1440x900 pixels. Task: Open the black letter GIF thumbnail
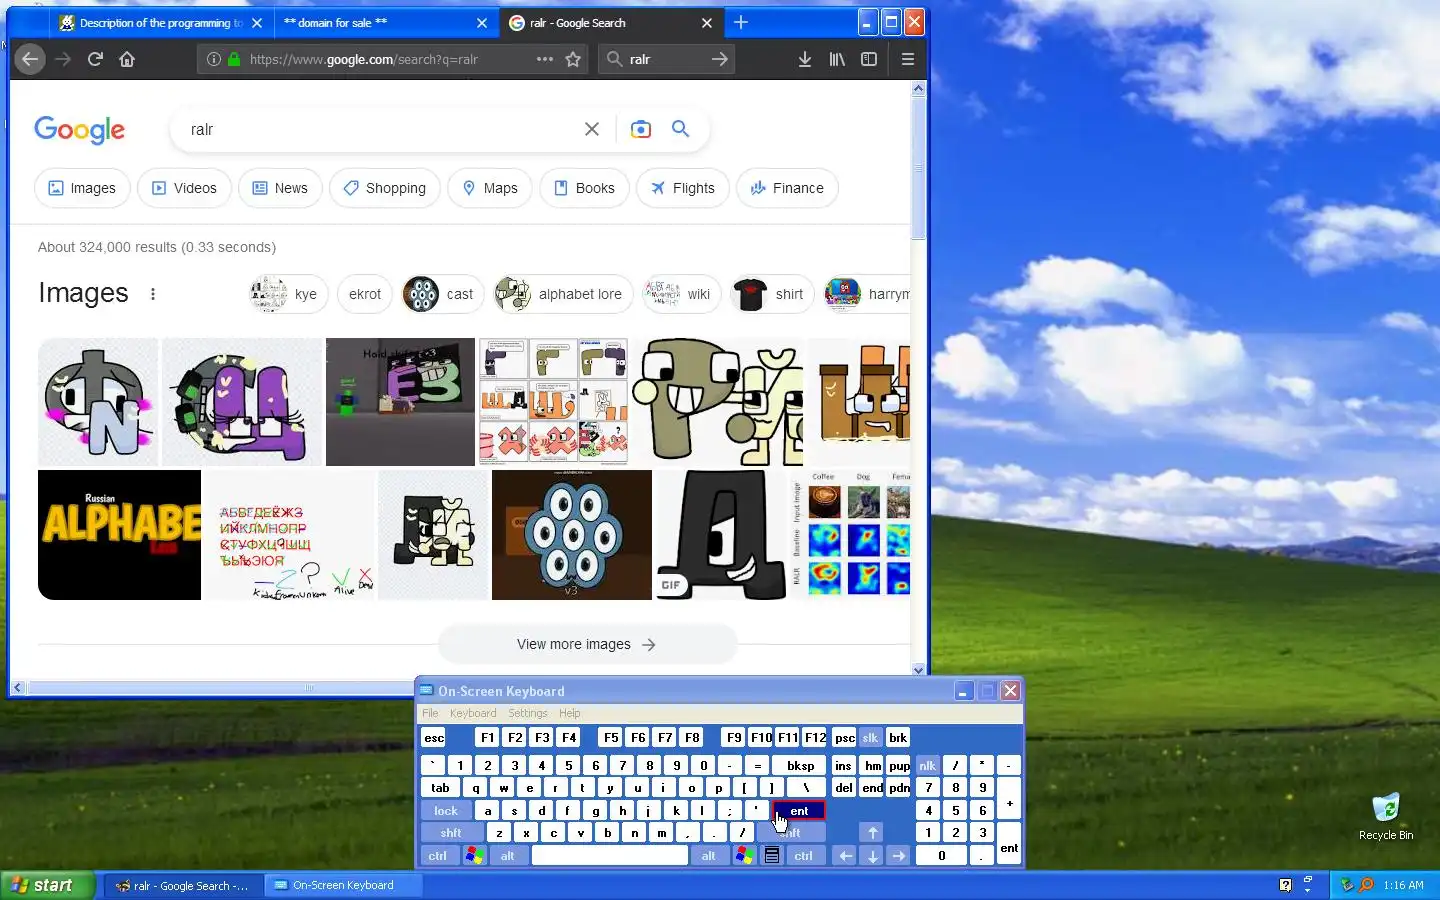pyautogui.click(x=721, y=535)
